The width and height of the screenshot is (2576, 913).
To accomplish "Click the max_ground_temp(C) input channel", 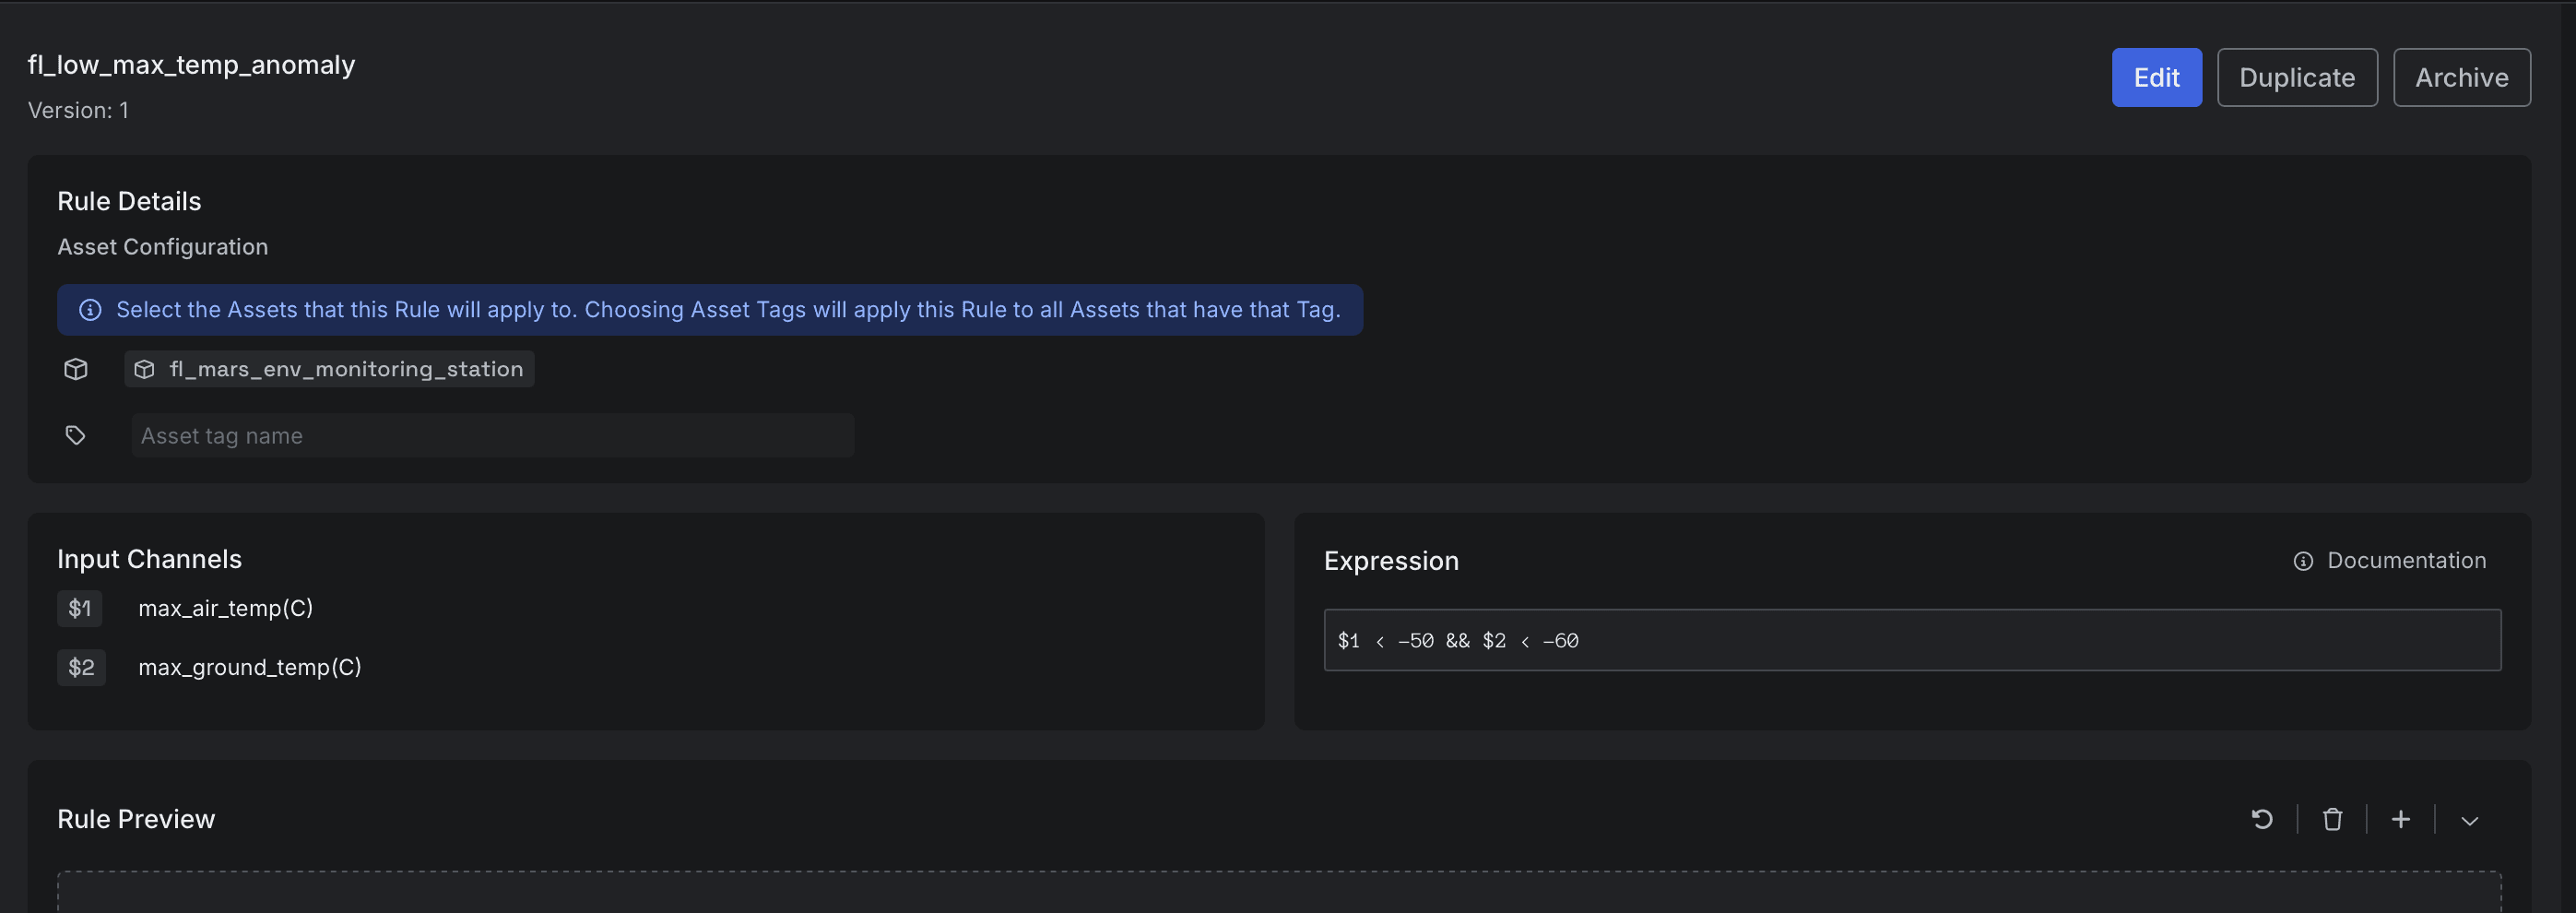I will tap(250, 667).
